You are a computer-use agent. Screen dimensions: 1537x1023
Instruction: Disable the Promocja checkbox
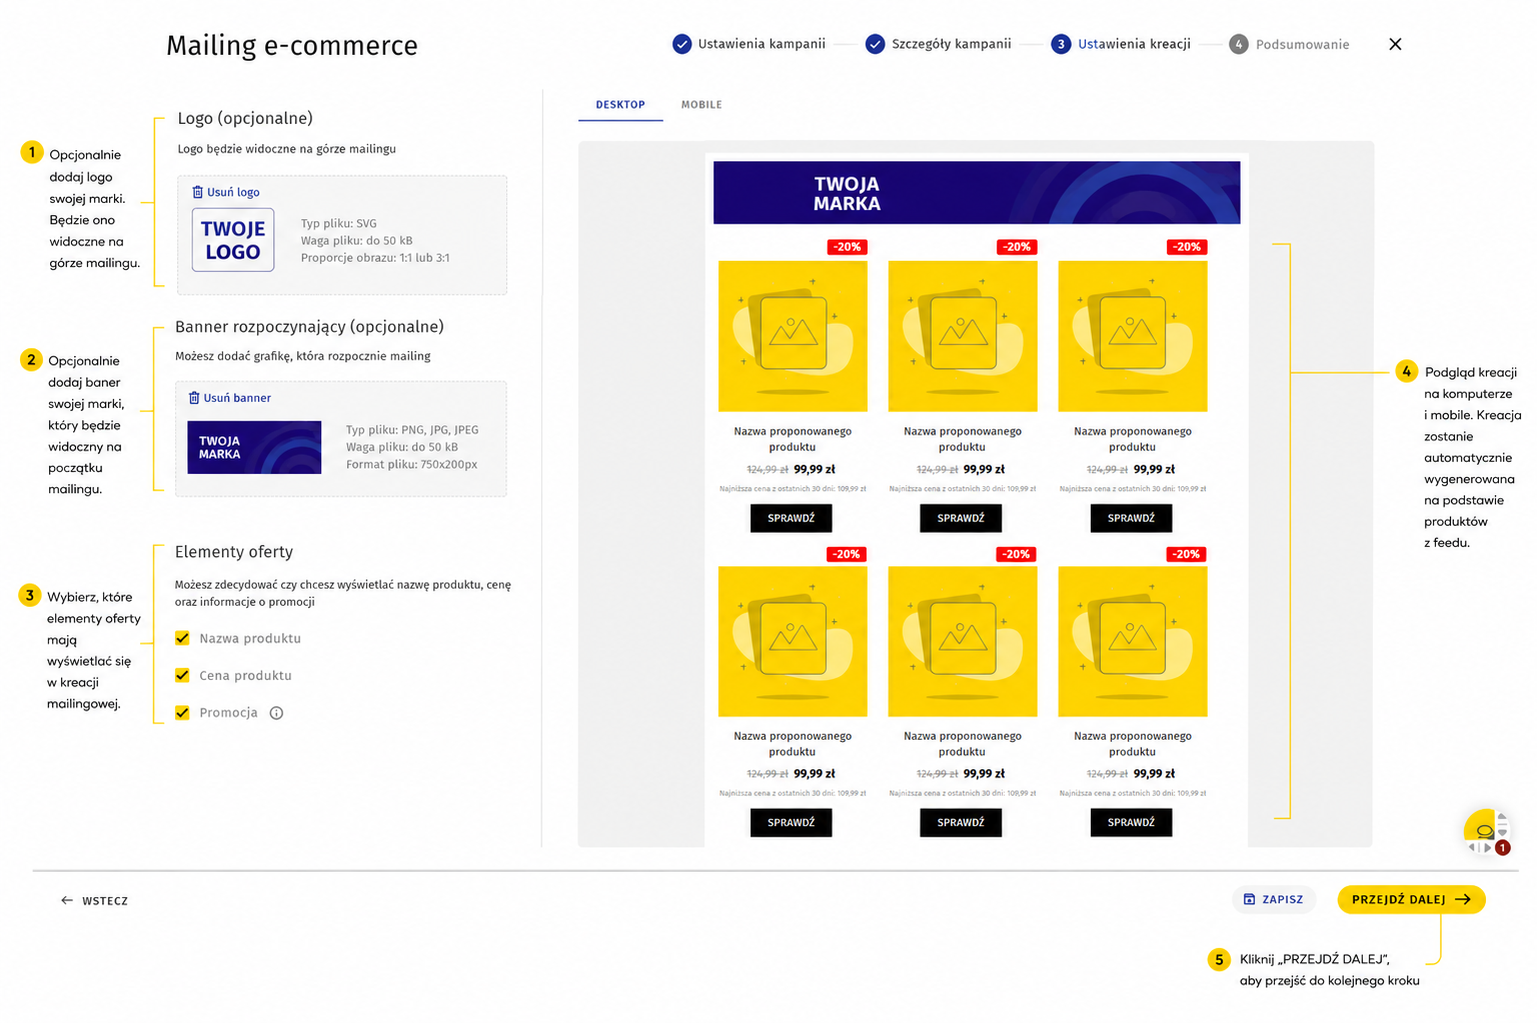click(x=182, y=713)
